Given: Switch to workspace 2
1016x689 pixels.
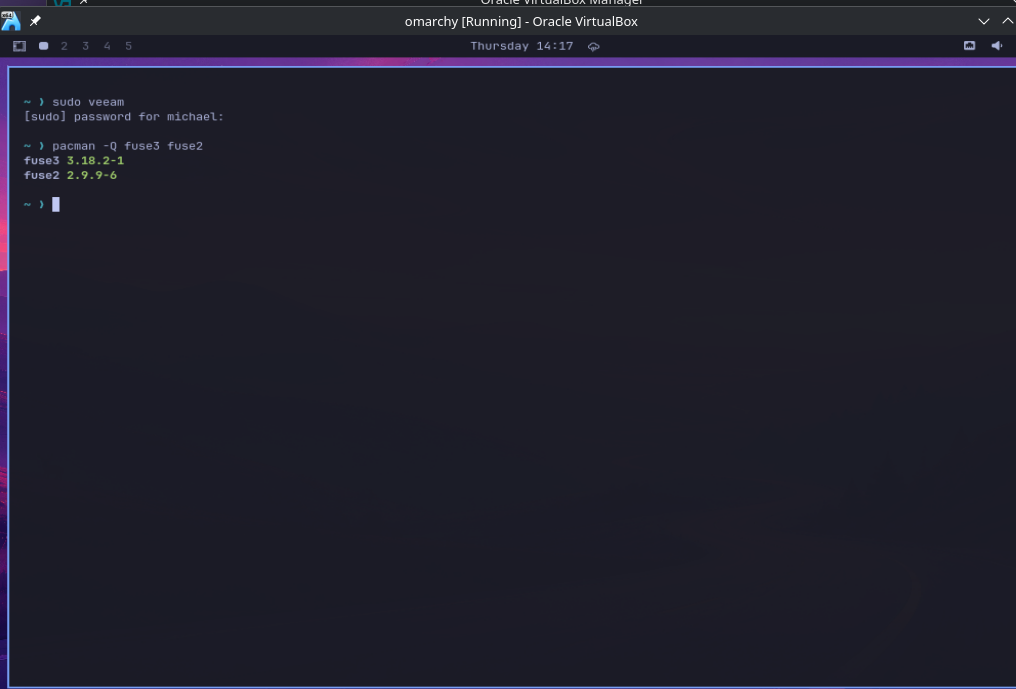Looking at the screenshot, I should click(x=64, y=46).
